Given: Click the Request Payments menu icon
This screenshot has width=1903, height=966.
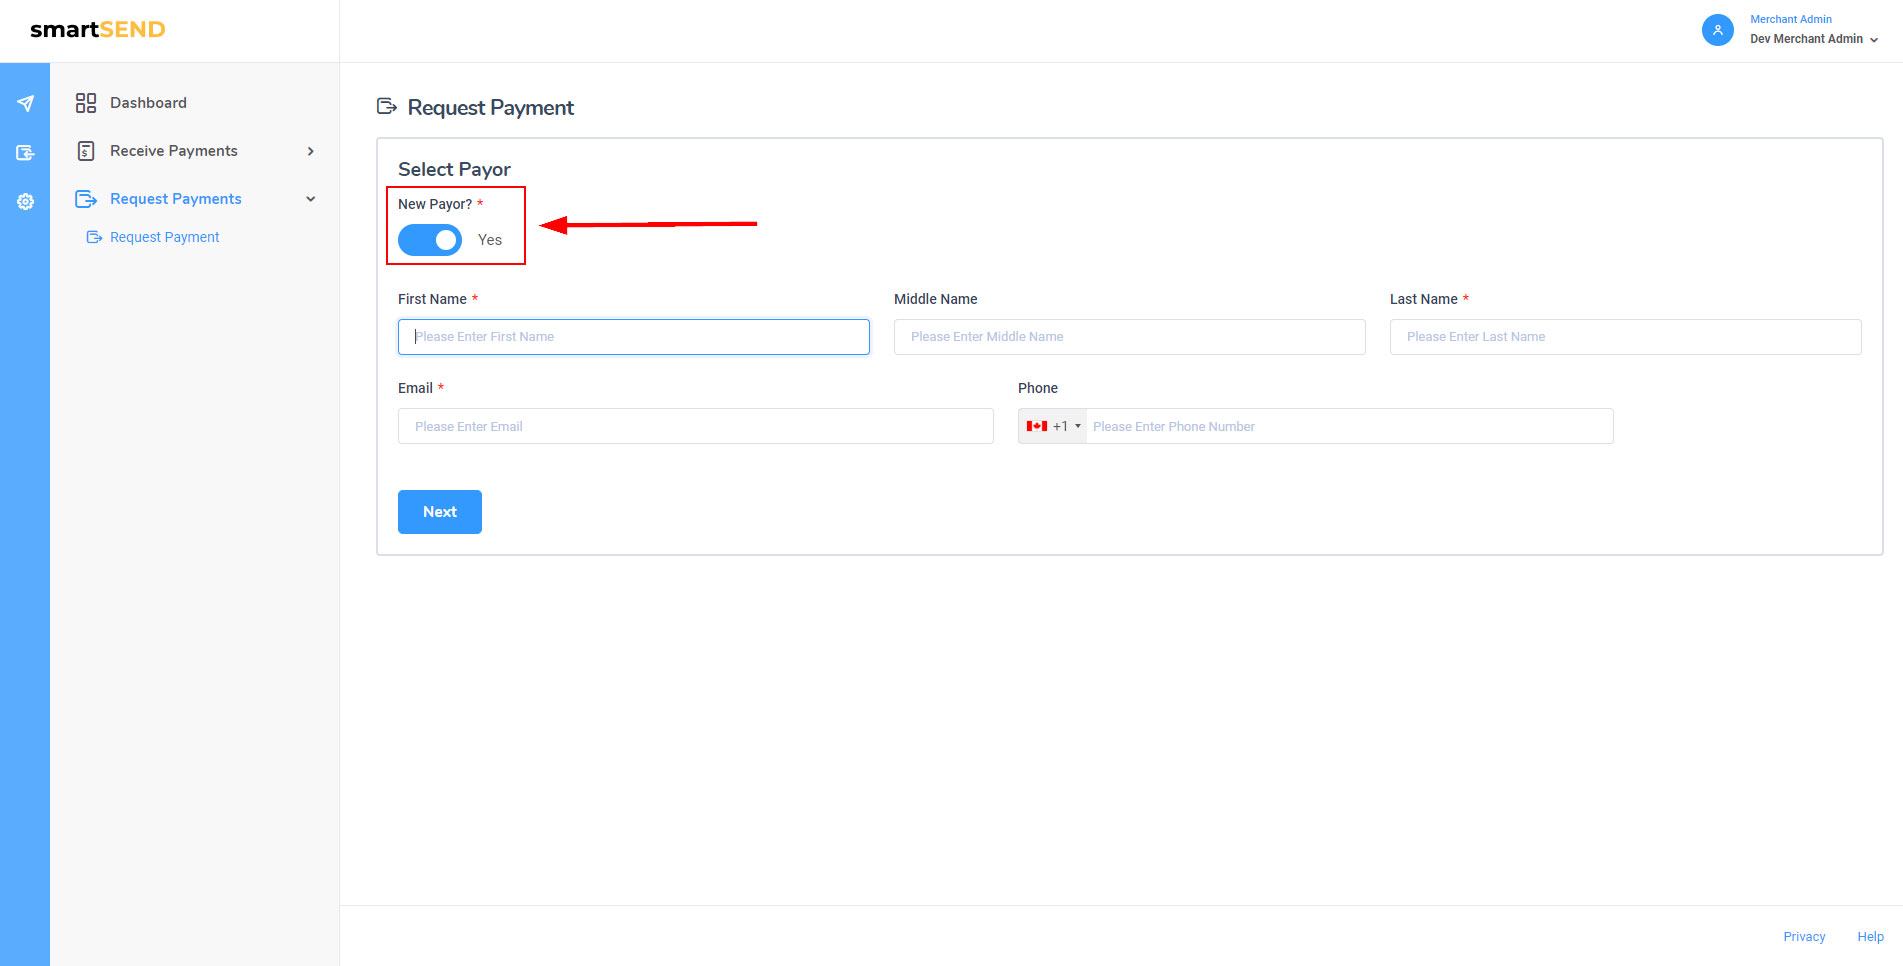Looking at the screenshot, I should pos(86,199).
